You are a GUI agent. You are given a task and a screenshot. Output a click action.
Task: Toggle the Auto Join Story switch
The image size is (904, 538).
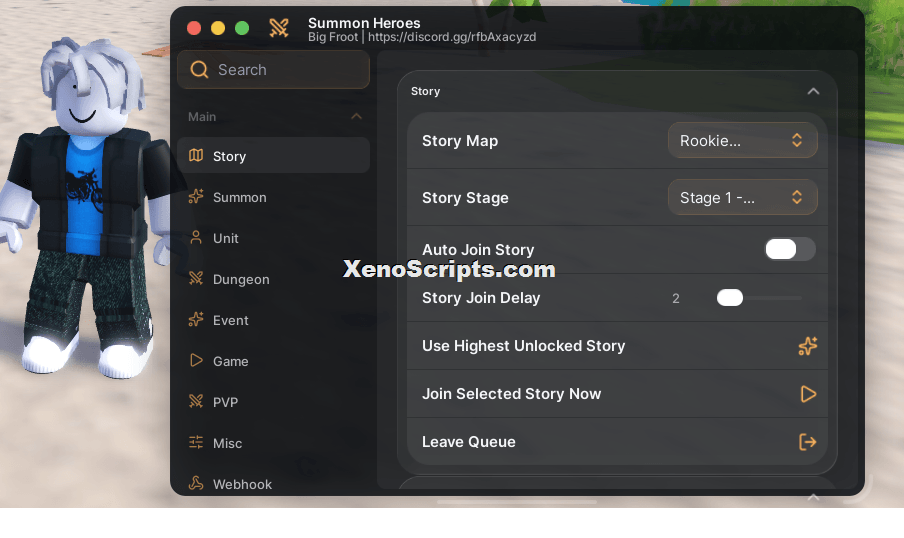[790, 249]
